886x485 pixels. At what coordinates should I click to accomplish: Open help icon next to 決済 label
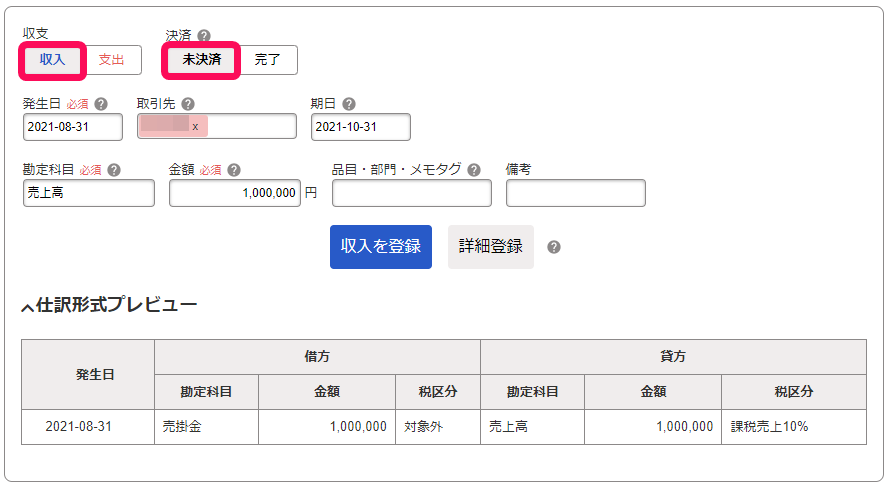pos(204,36)
